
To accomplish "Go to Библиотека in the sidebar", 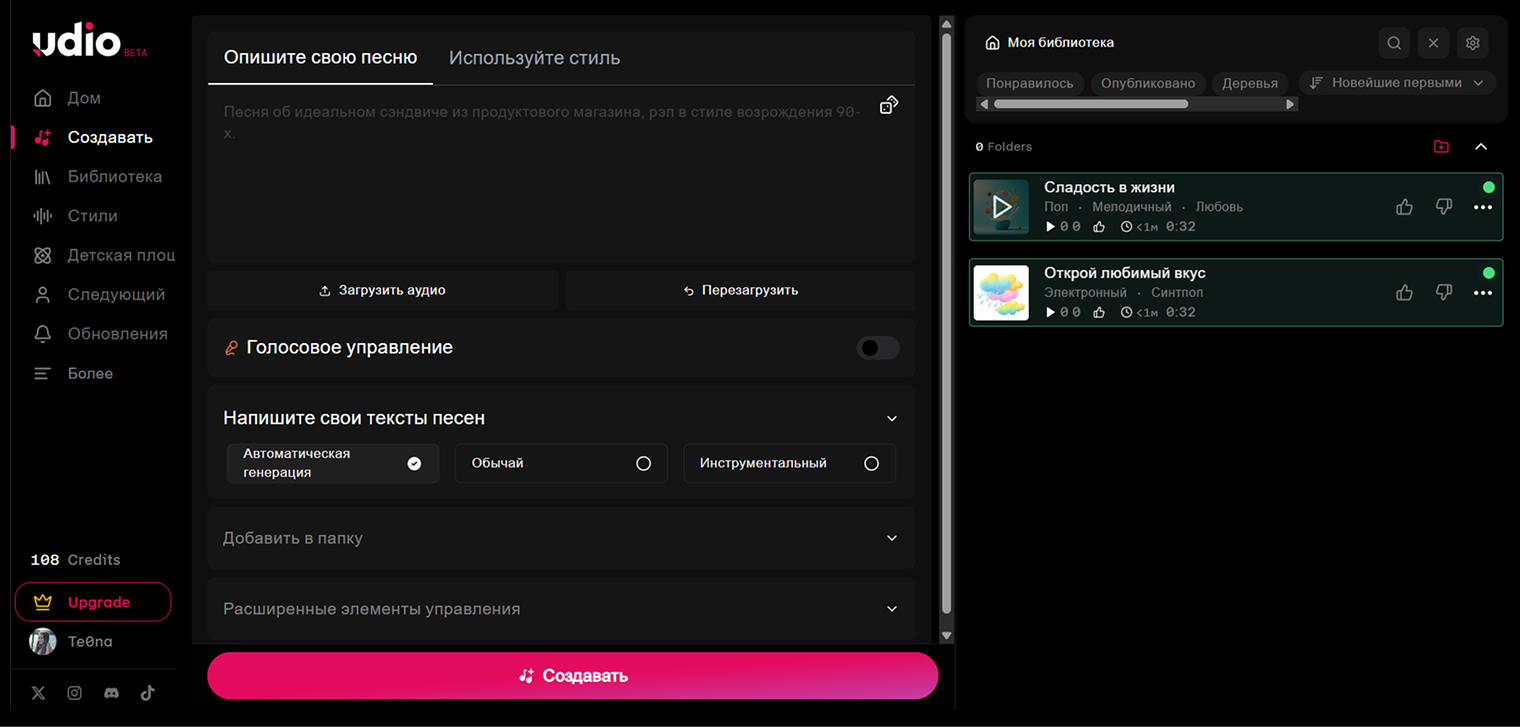I will (97, 176).
